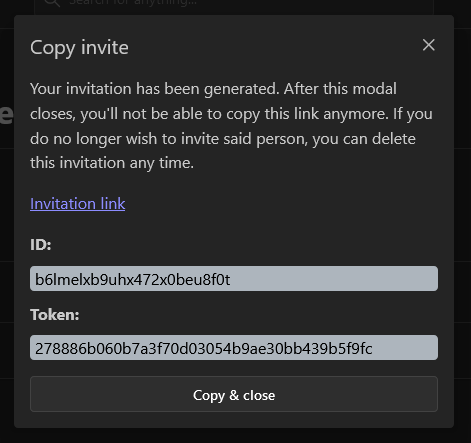Open the Invitation link
The height and width of the screenshot is (443, 471).
(x=78, y=204)
